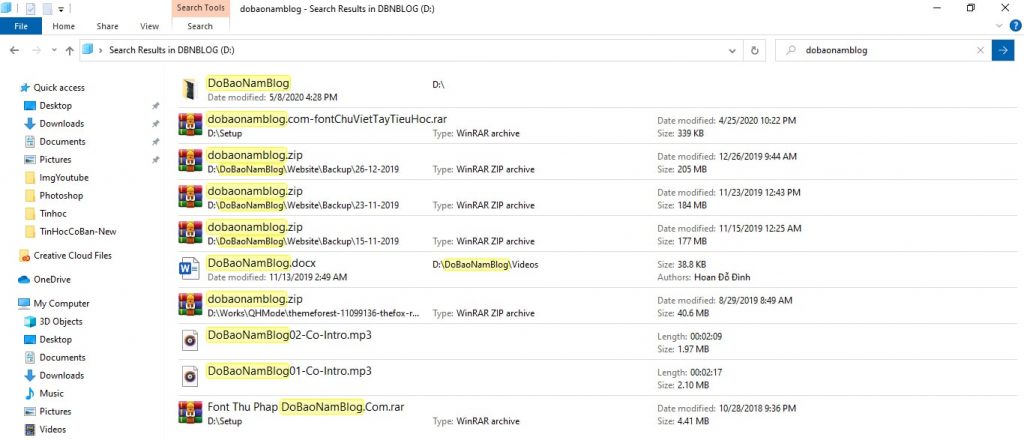Click the Word icon of DoBaoNamBlog.docx
1024x440 pixels.
click(190, 269)
